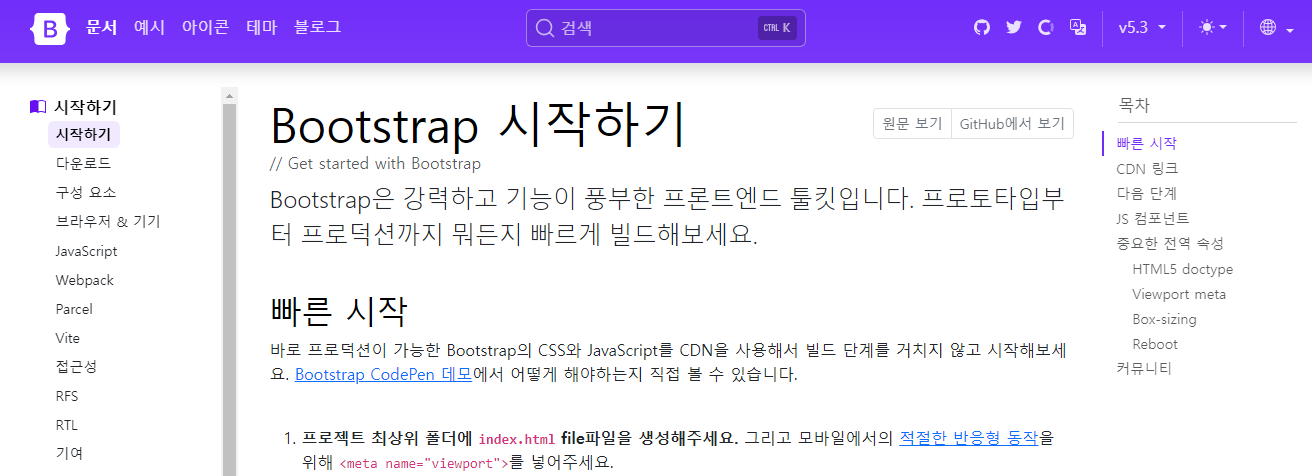This screenshot has height=476, width=1312.
Task: Open 다운로드 in the sidebar
Action: click(x=83, y=163)
